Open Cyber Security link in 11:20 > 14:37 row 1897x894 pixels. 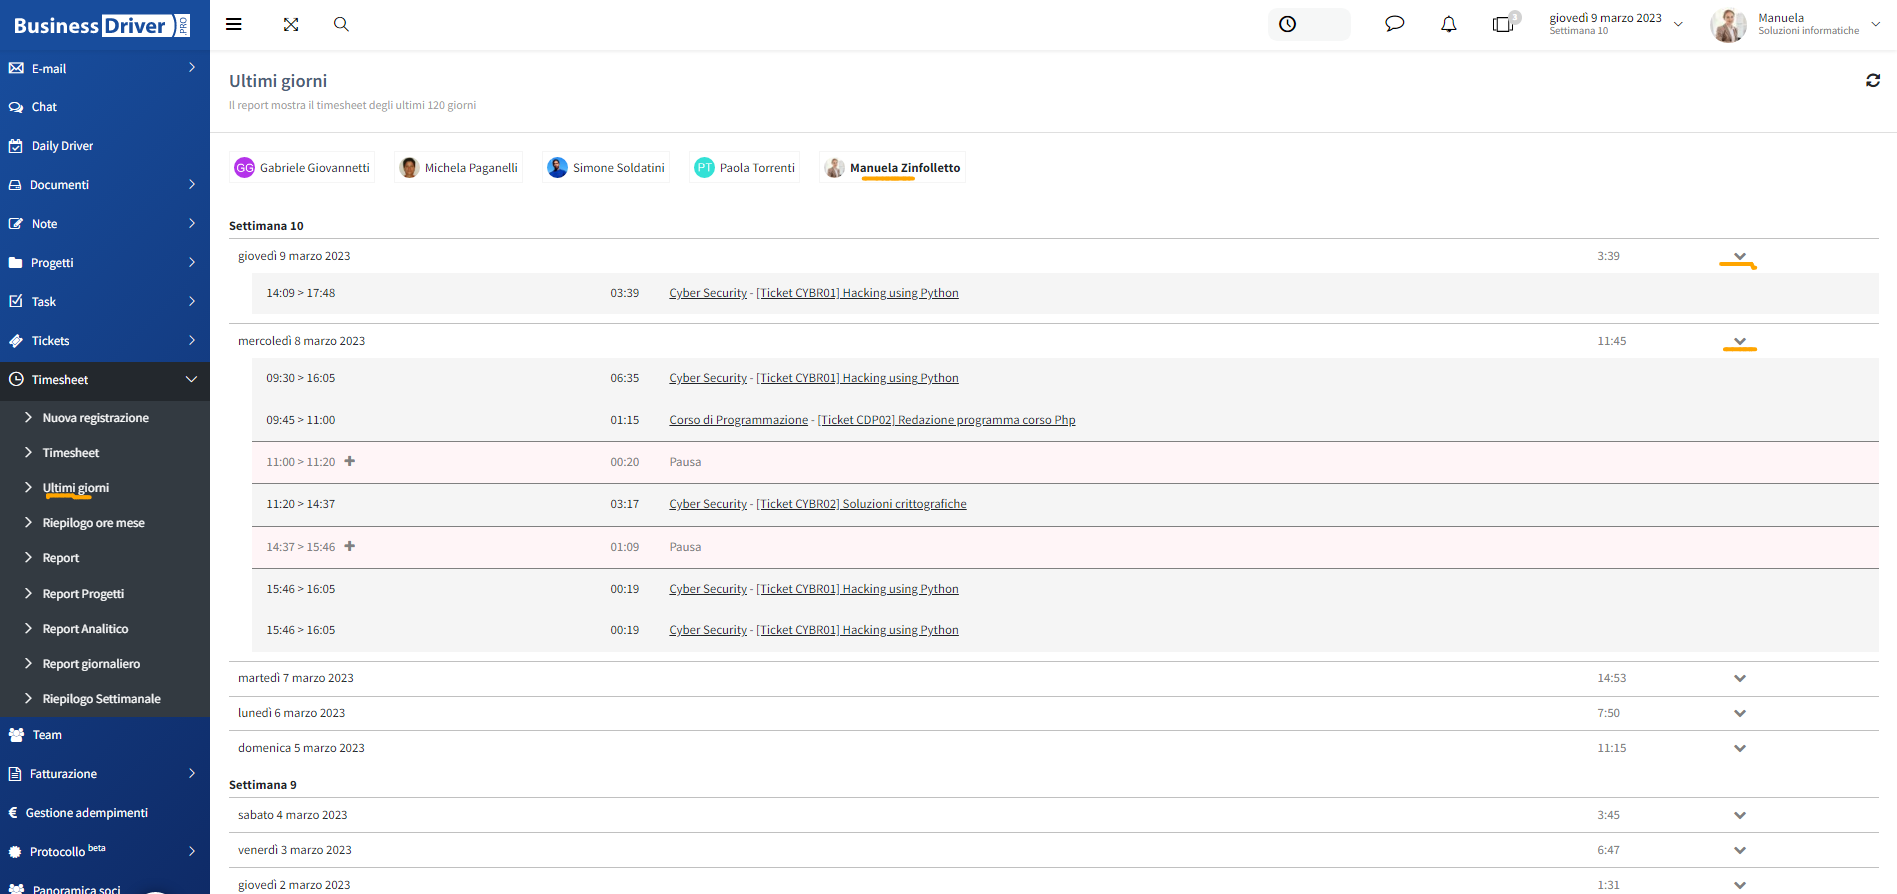pos(708,504)
